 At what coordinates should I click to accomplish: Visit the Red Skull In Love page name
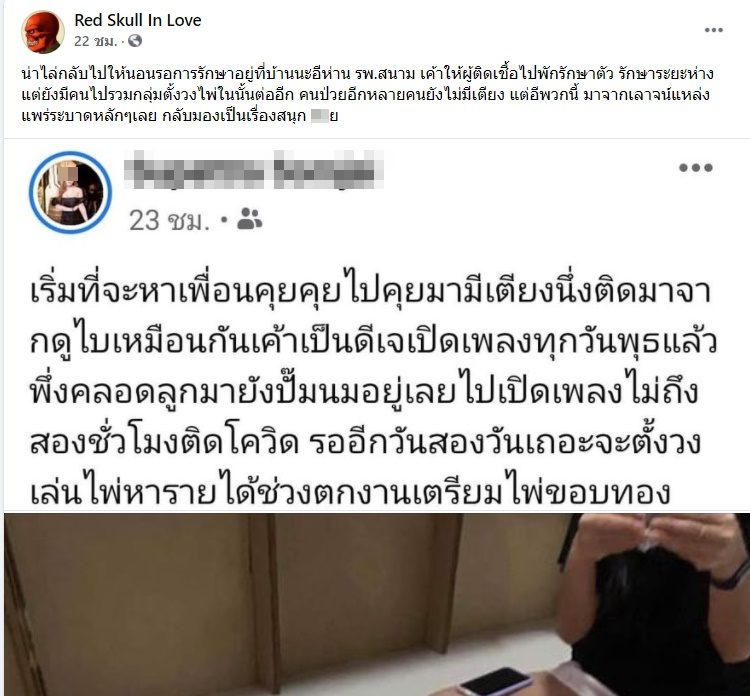pos(138,20)
